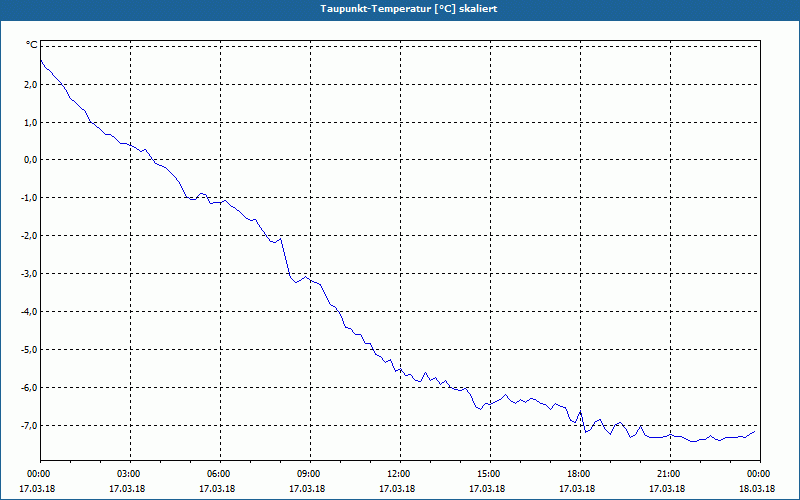800x500 pixels.
Task: Select the '-2,0' y-axis label
Action: point(30,236)
